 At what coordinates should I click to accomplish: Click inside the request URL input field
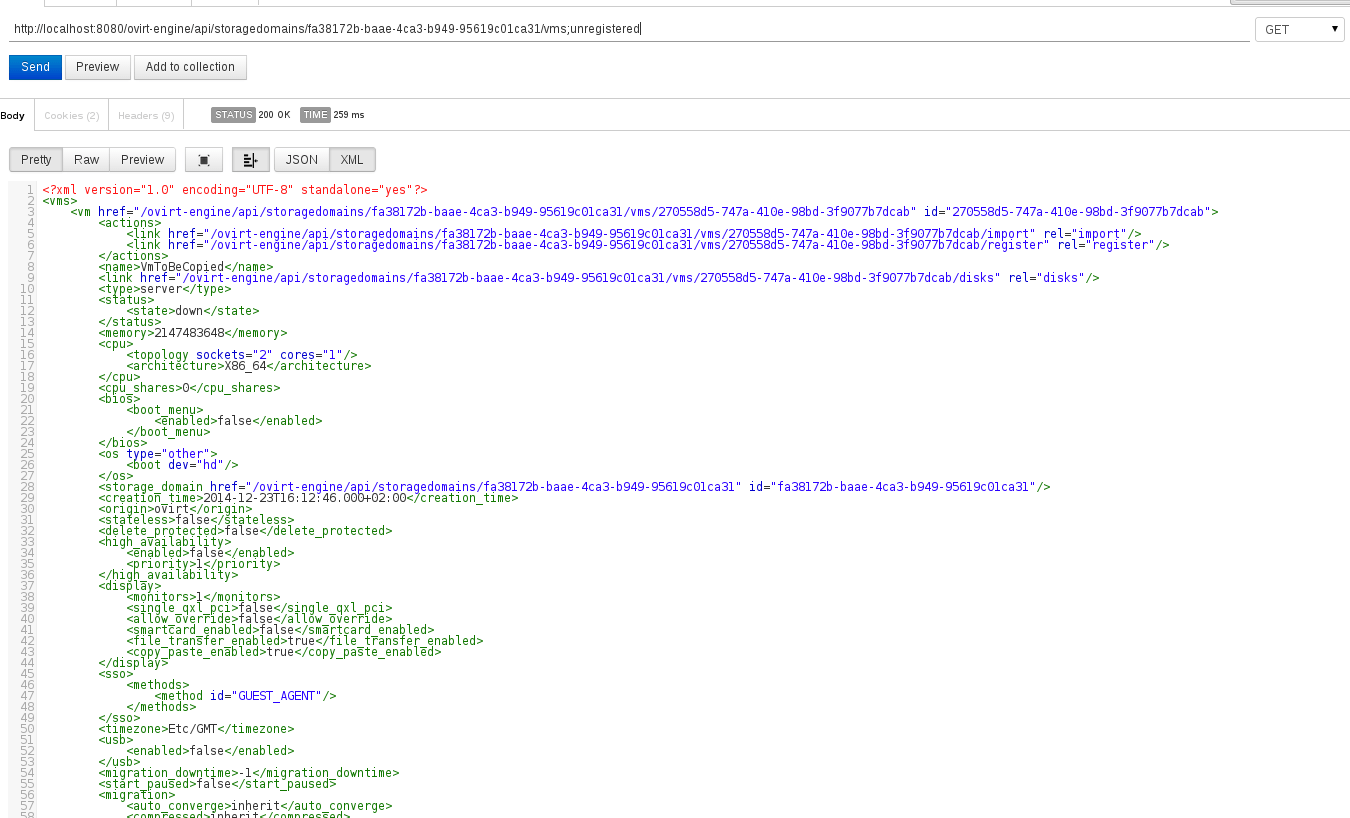pyautogui.click(x=400, y=29)
